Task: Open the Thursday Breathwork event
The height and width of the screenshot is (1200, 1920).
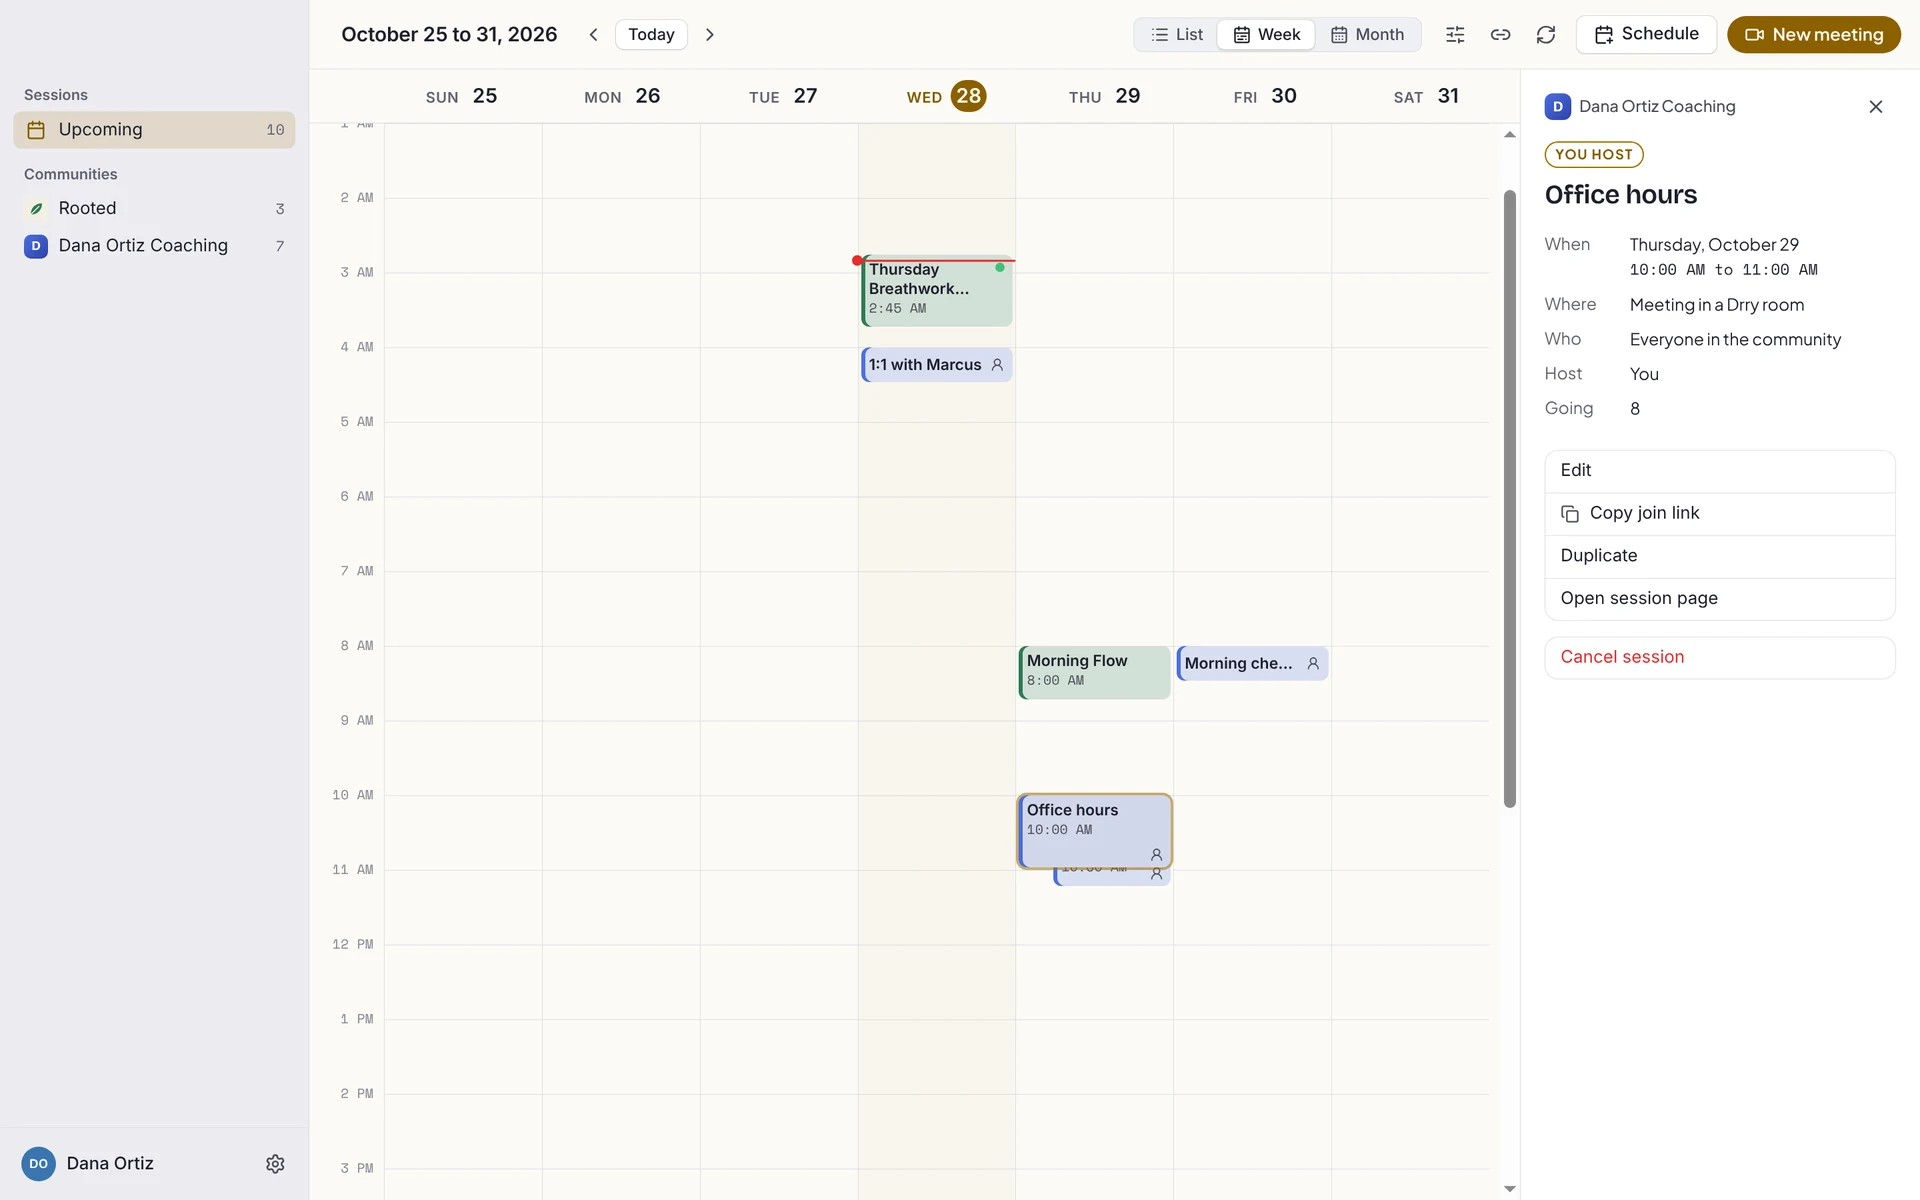Action: point(937,291)
